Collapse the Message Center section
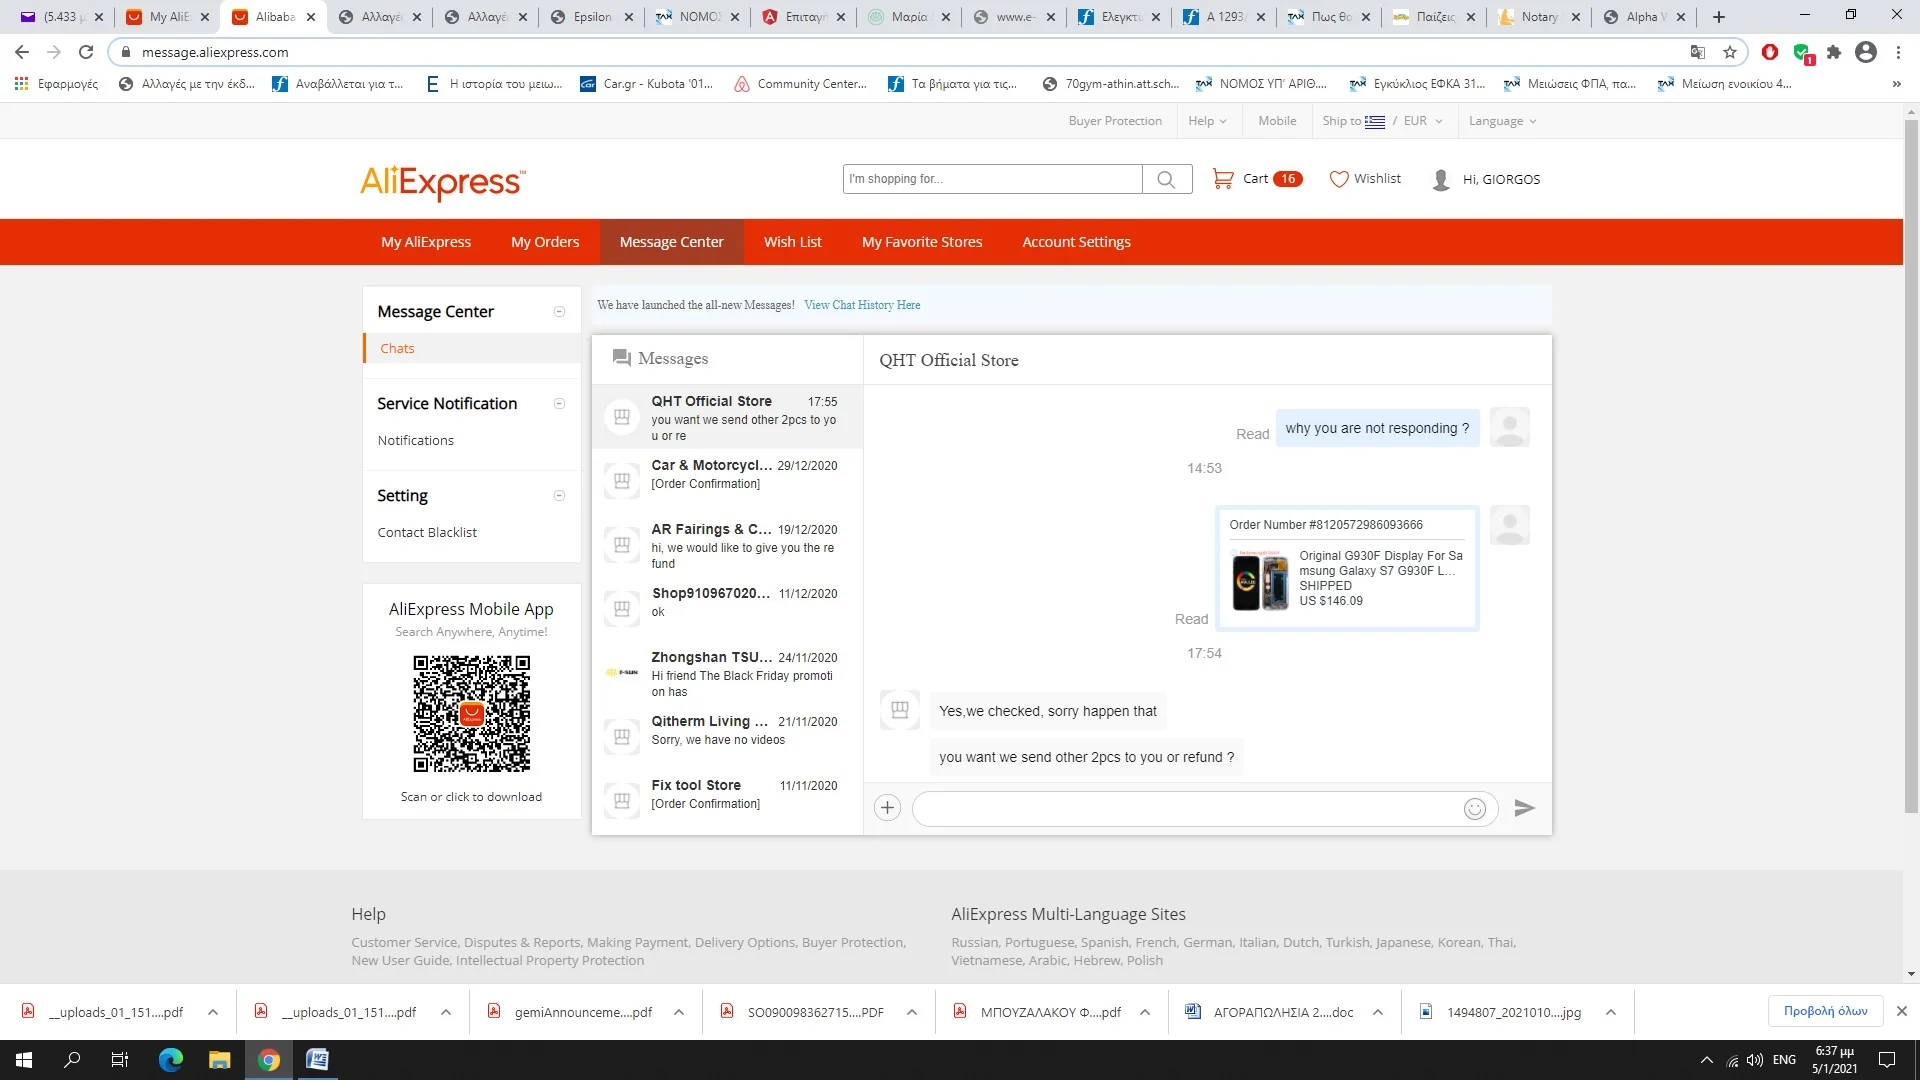Image resolution: width=1920 pixels, height=1080 pixels. pos(559,312)
